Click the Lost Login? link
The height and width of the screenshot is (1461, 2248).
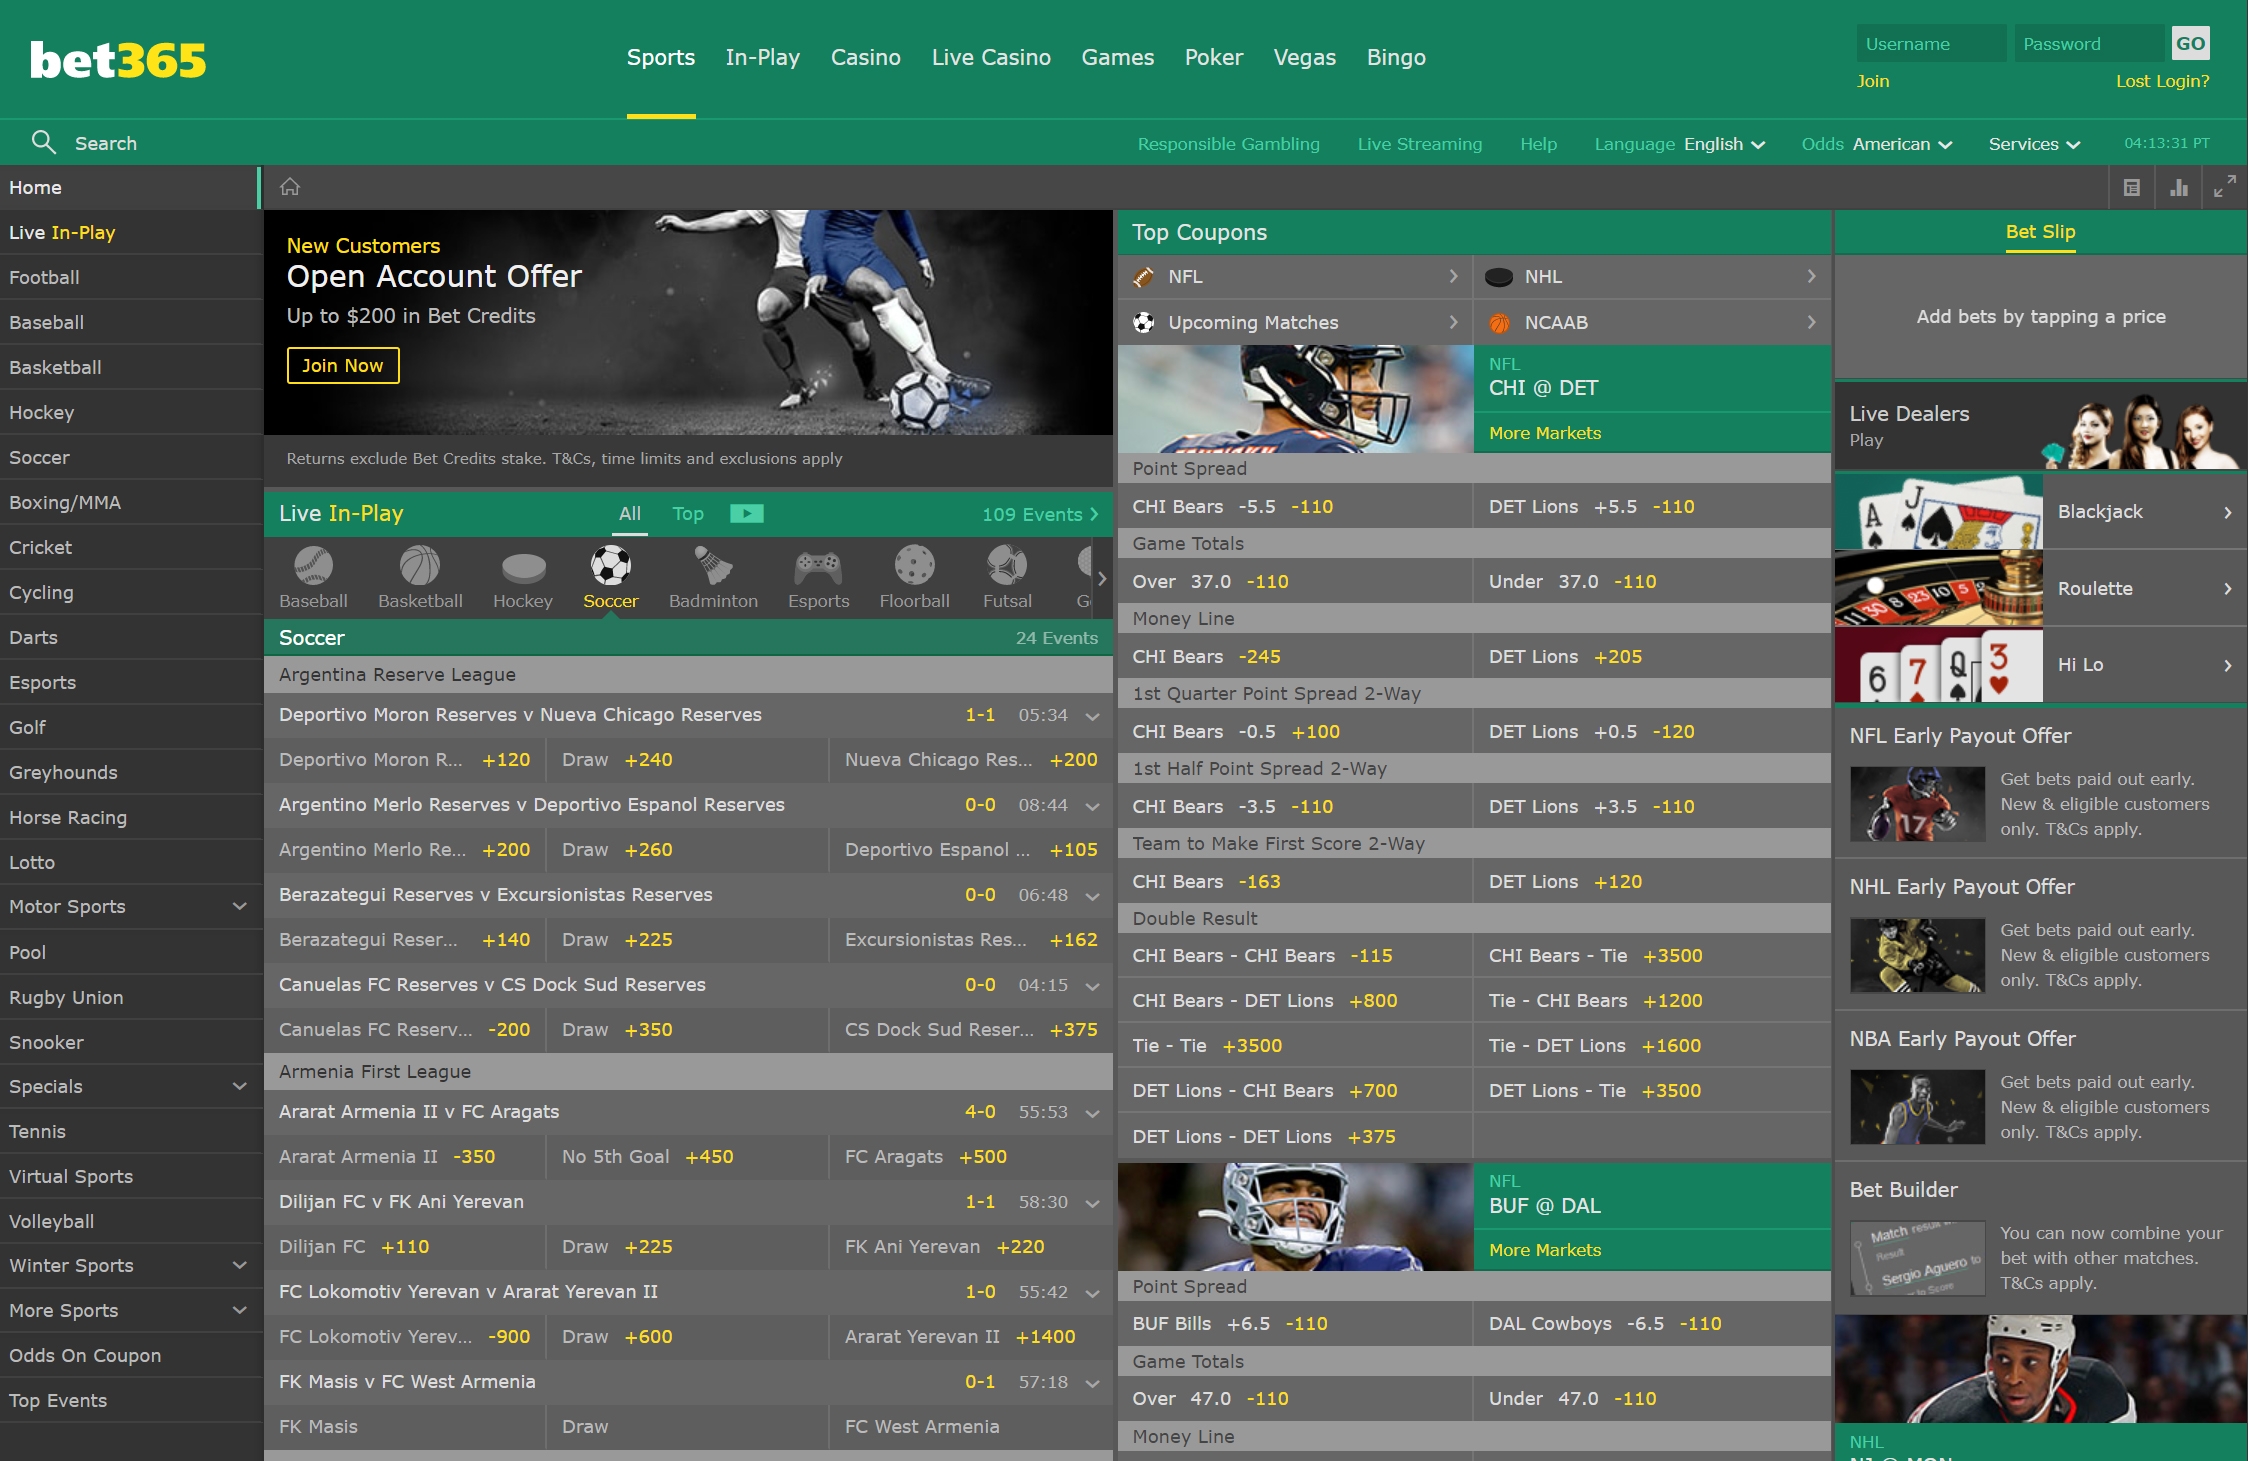coord(2162,81)
